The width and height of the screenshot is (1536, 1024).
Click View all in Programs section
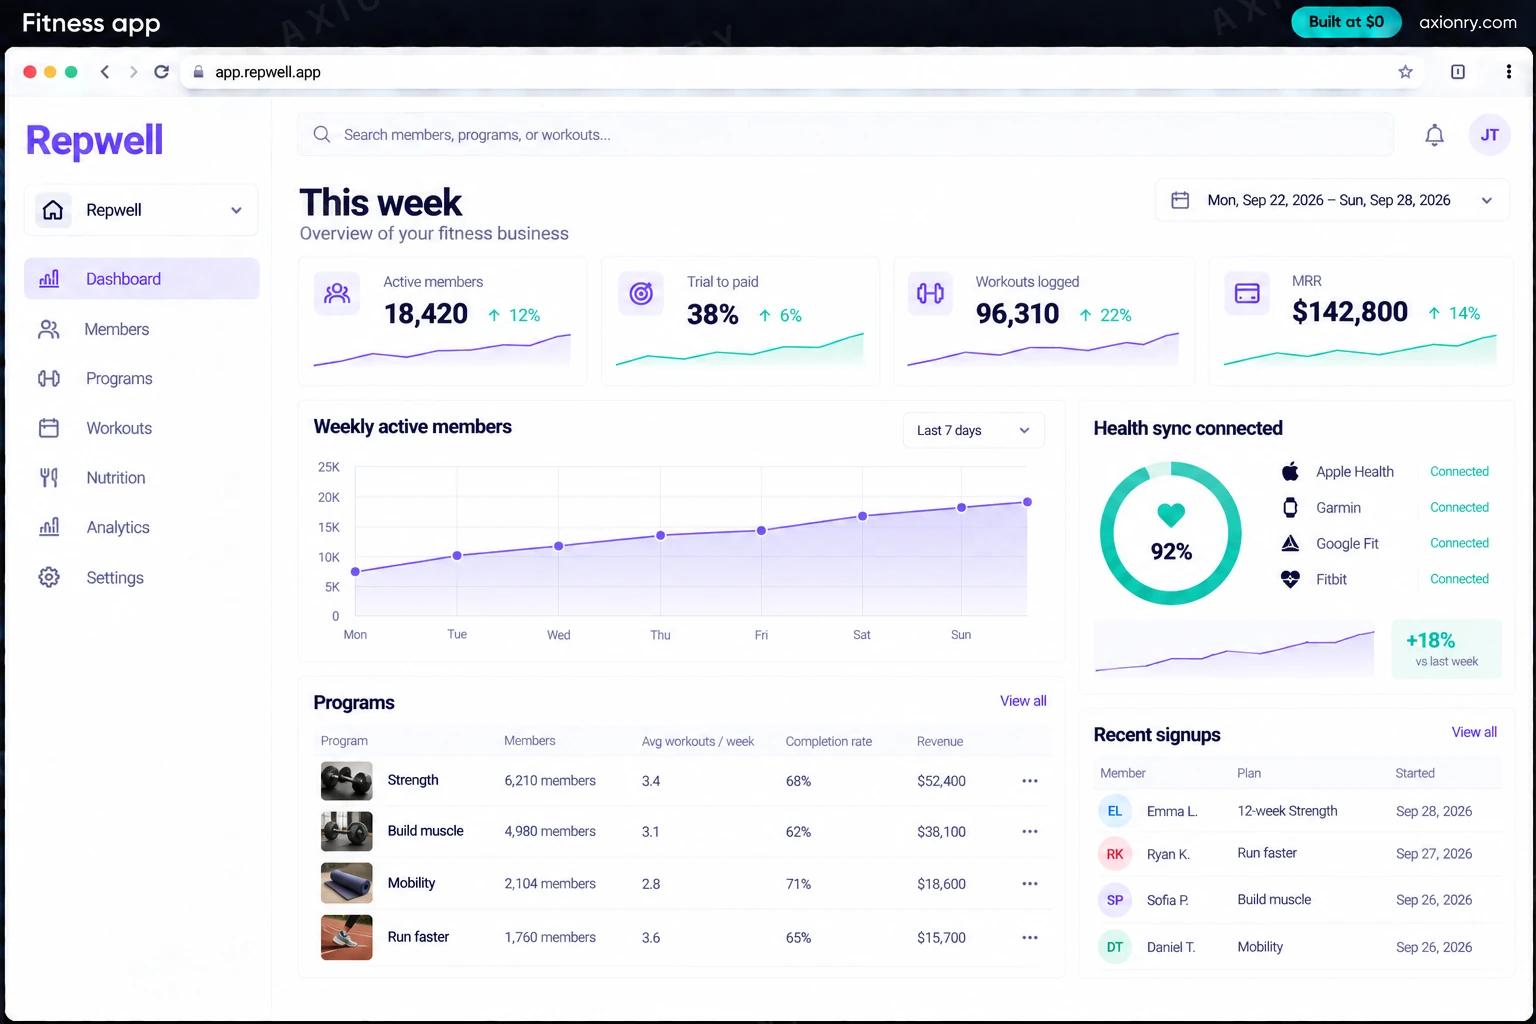(1023, 701)
